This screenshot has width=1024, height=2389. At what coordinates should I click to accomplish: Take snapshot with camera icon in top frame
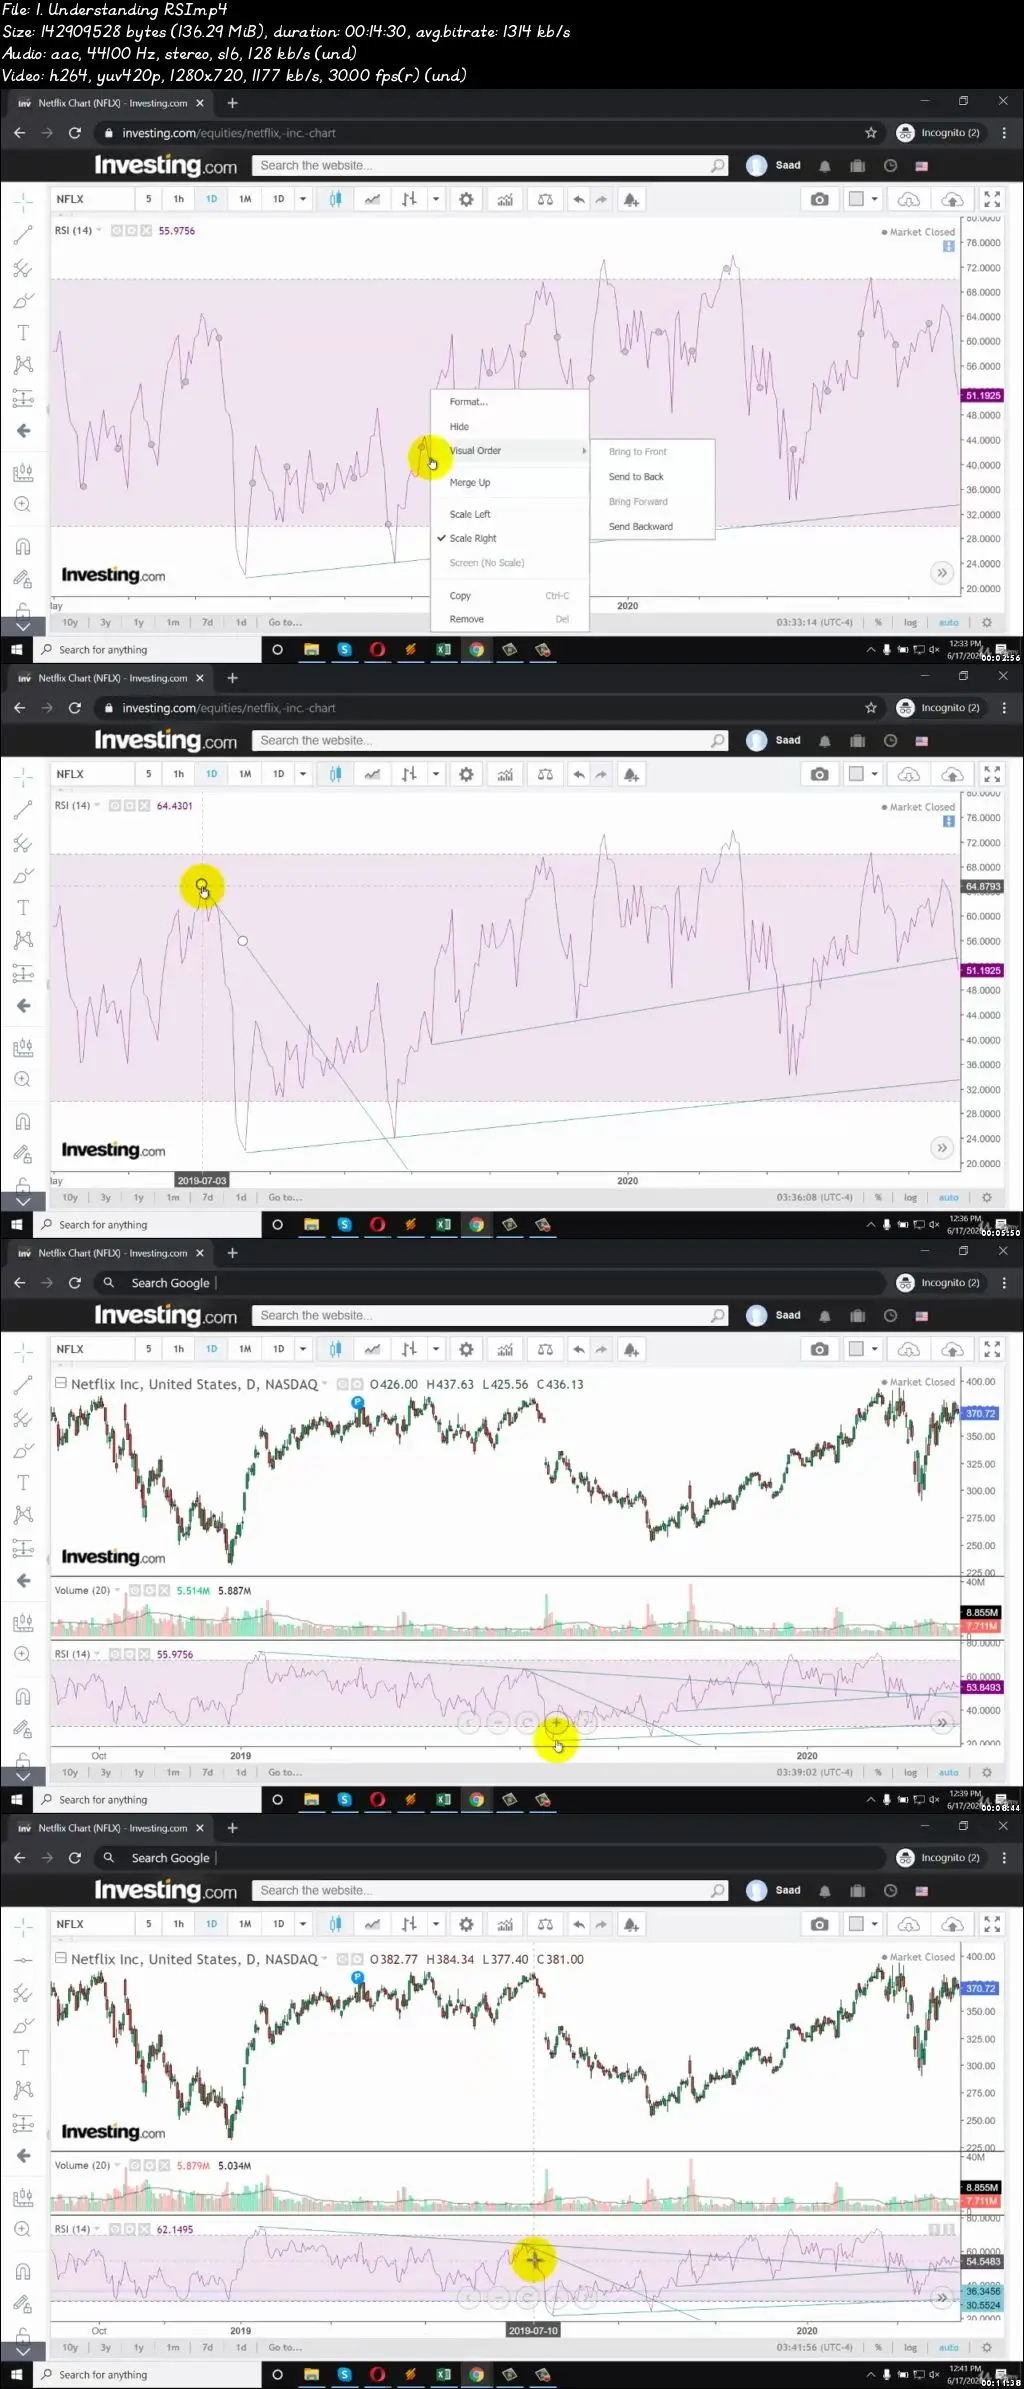coord(820,199)
